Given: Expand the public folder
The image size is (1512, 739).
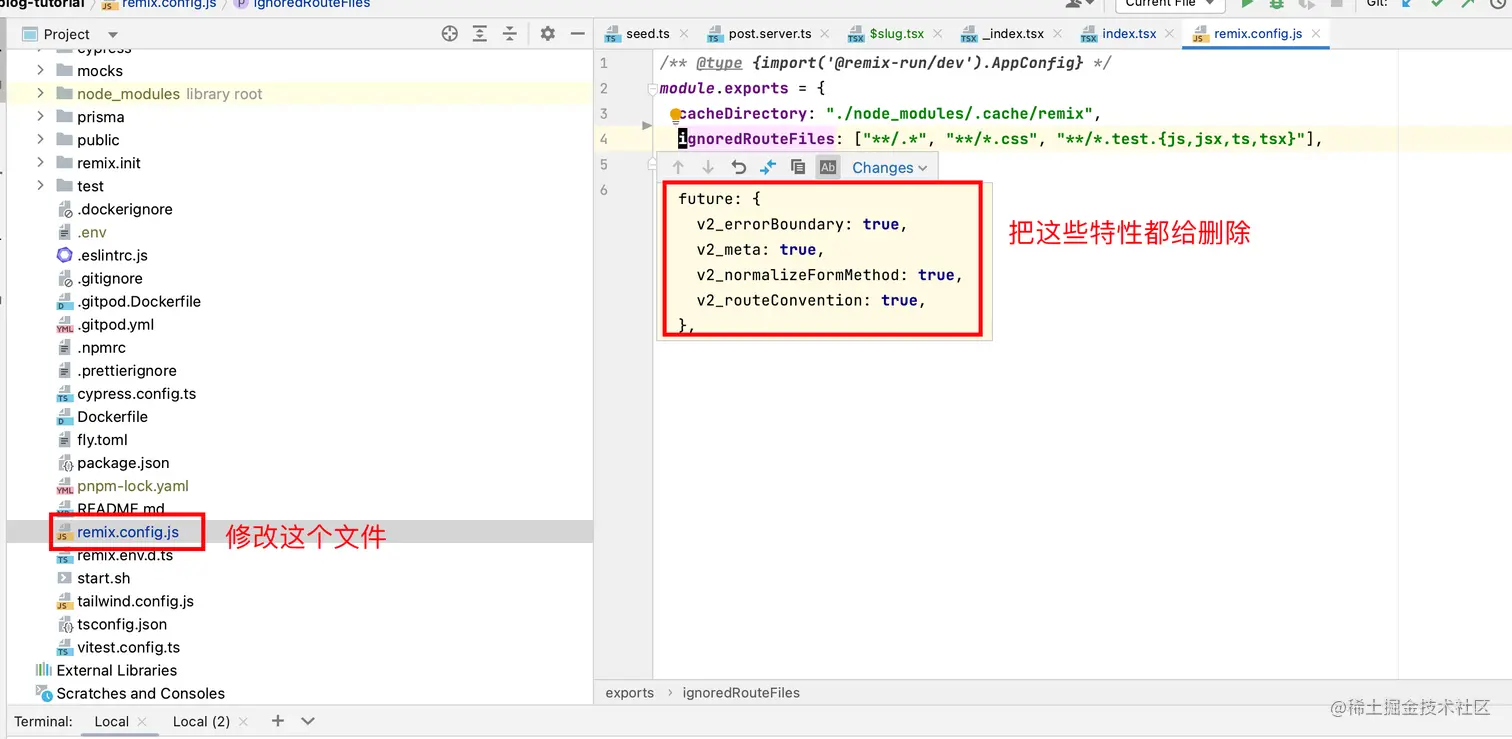Looking at the screenshot, I should click(40, 139).
